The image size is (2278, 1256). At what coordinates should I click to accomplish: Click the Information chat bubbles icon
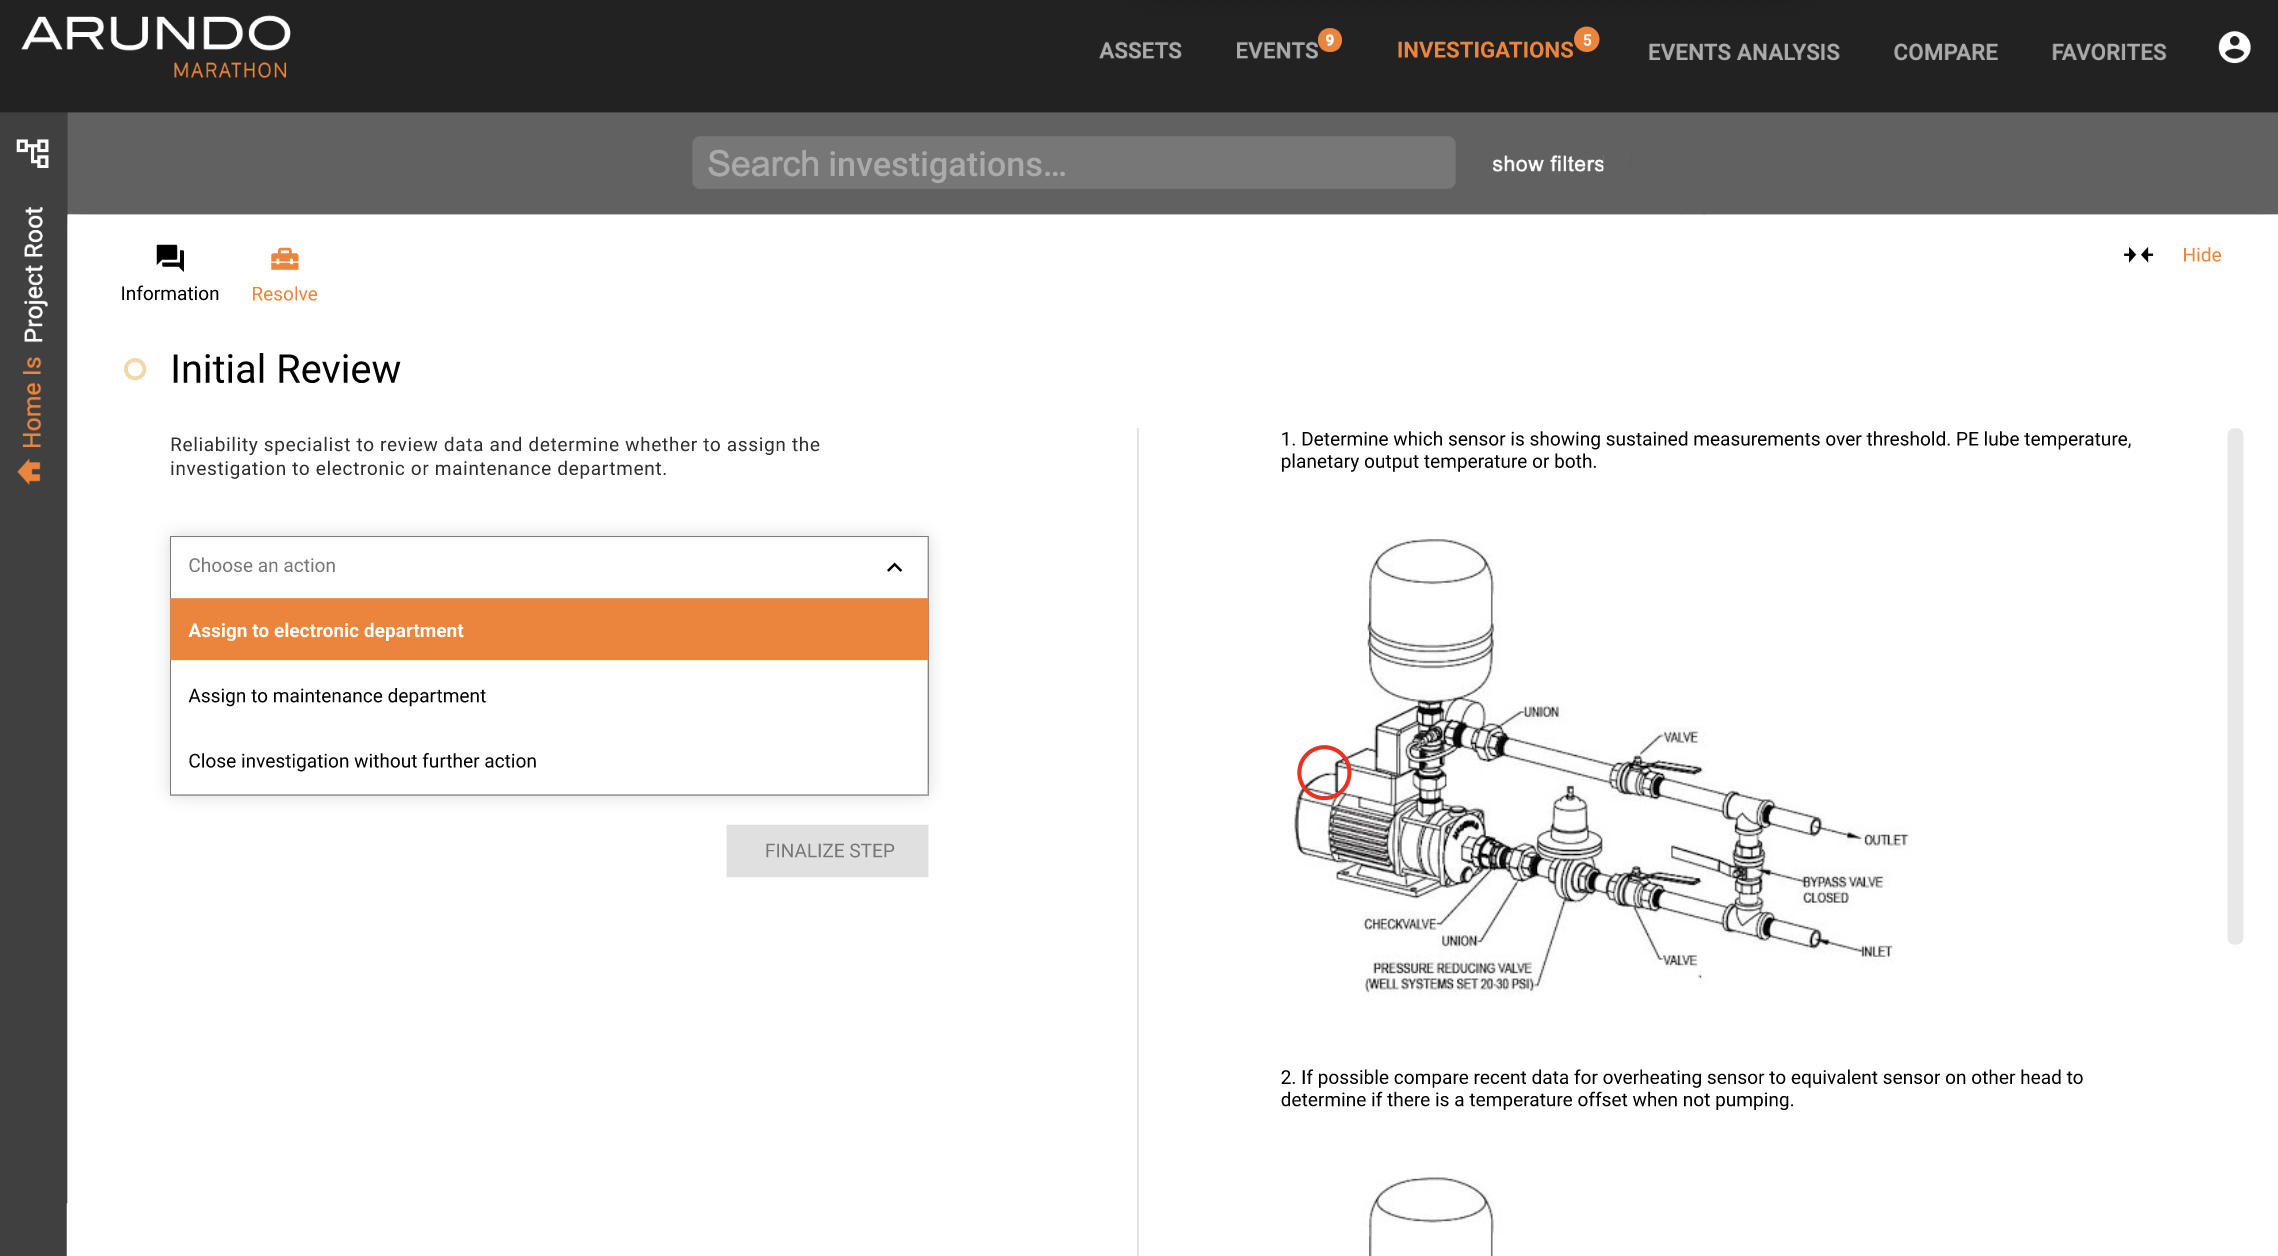coord(170,258)
